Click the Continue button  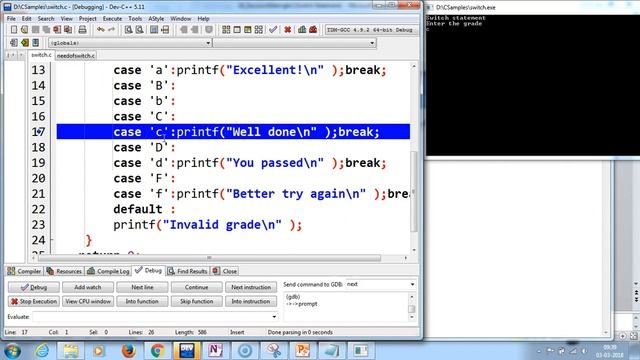(x=196, y=287)
